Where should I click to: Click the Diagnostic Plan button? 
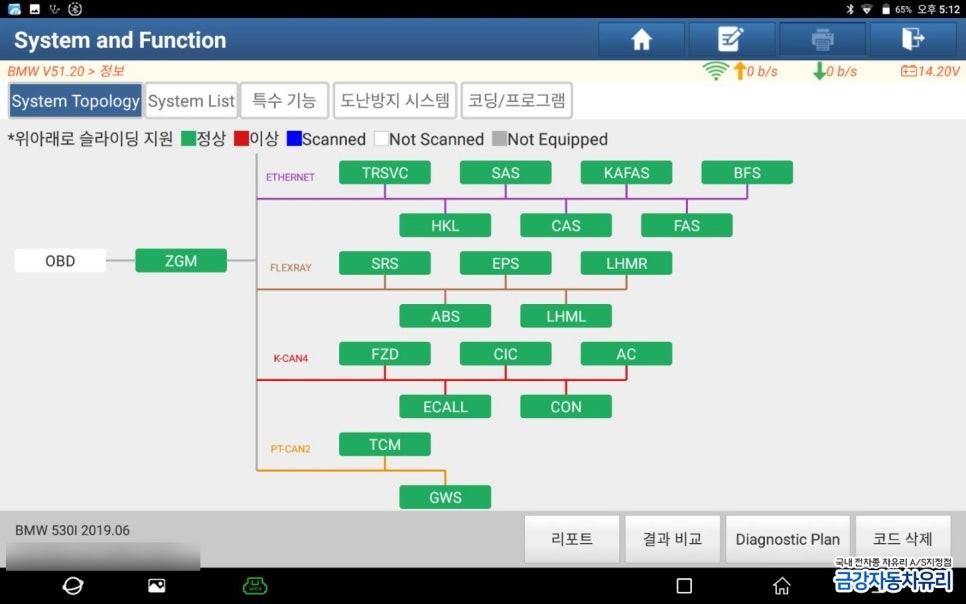pos(787,539)
